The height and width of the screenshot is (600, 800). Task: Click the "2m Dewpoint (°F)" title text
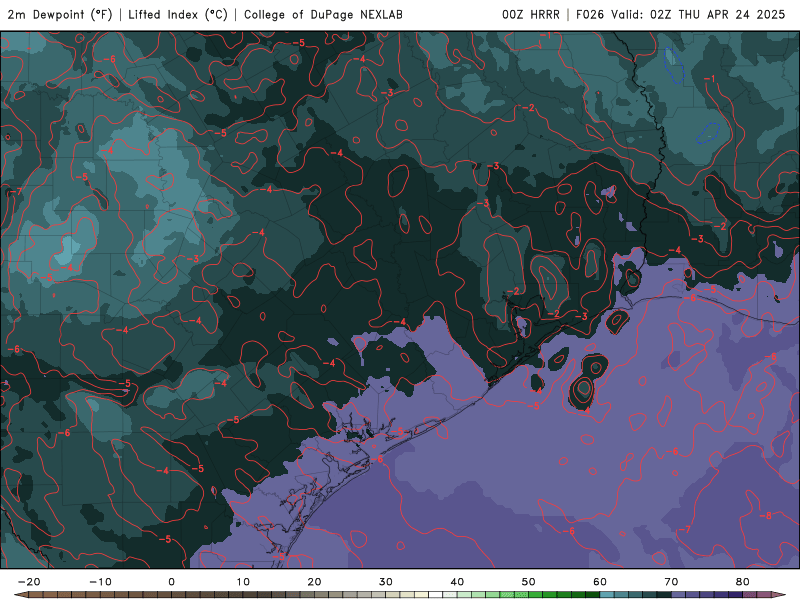60,15
